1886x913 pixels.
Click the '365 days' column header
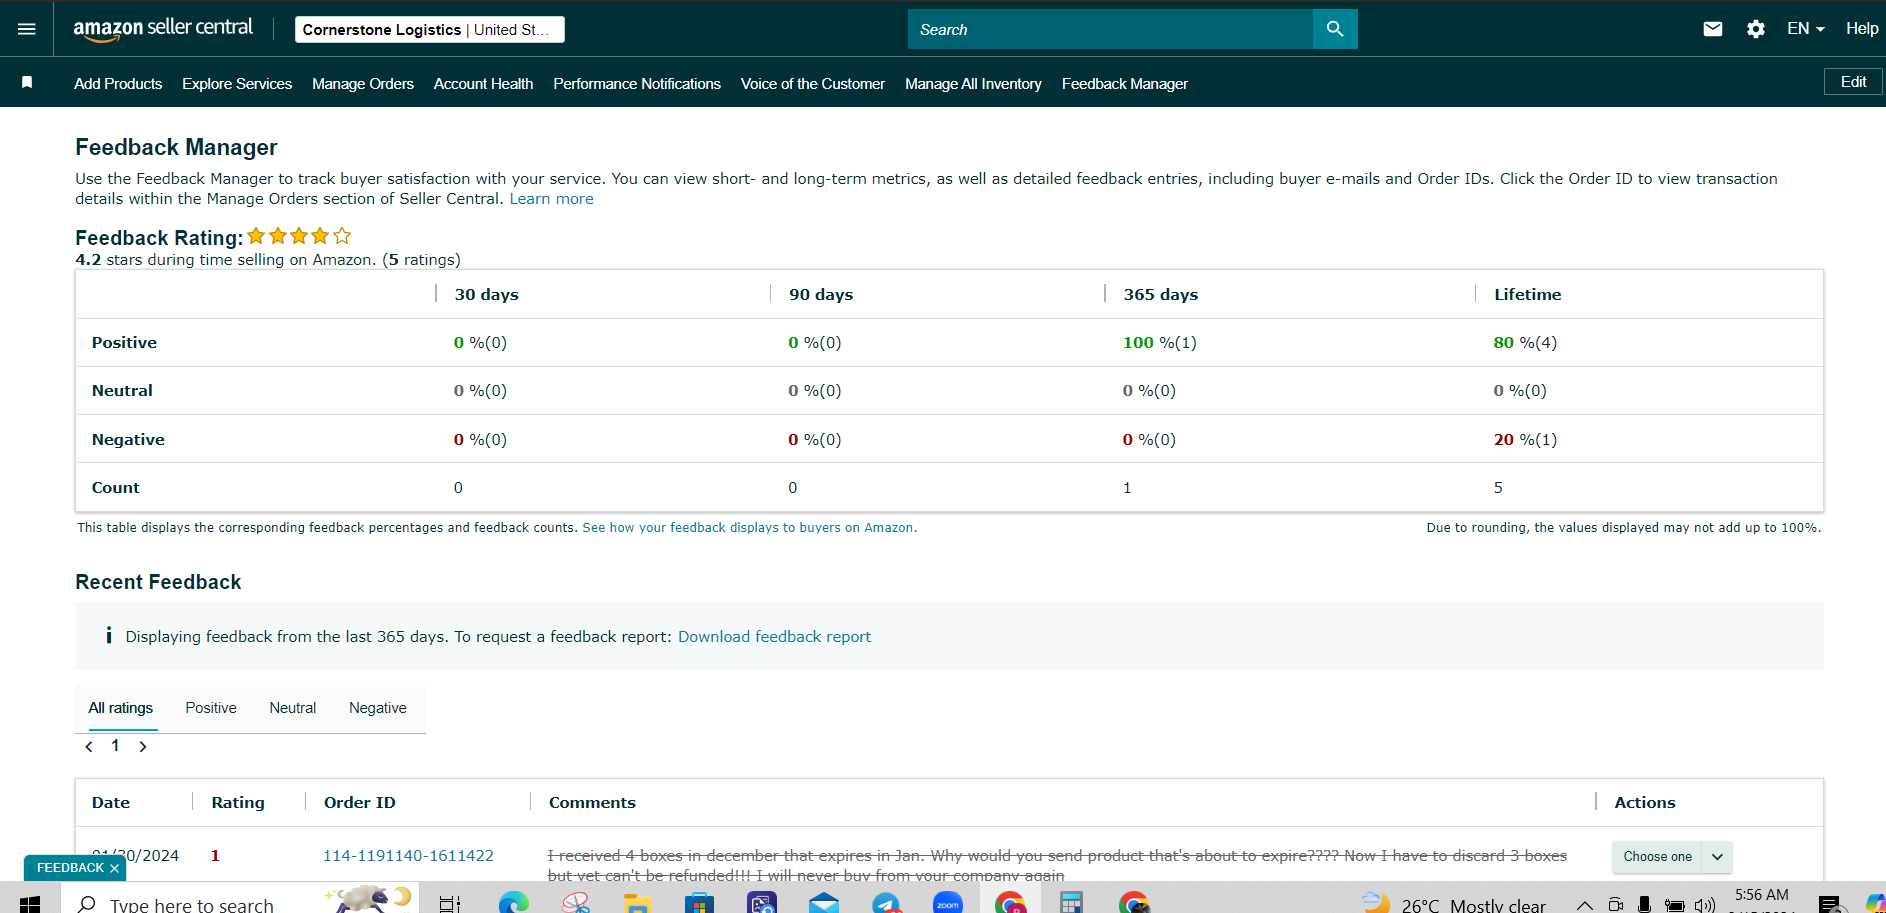[1161, 295]
